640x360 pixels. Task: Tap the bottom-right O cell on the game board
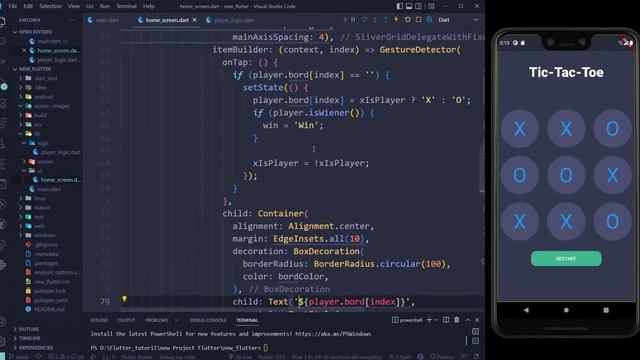coord(612,222)
